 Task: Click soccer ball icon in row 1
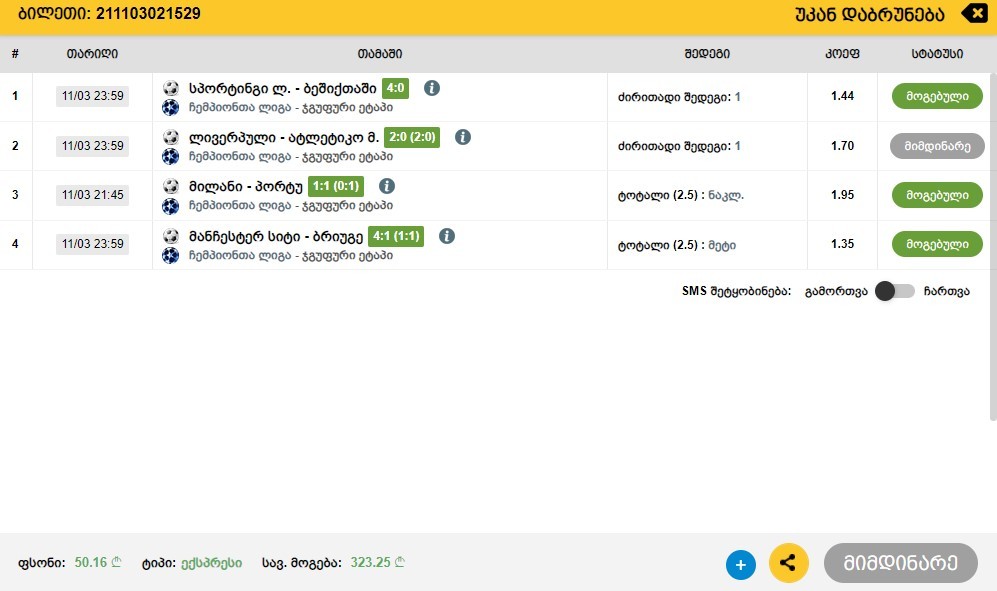[170, 88]
